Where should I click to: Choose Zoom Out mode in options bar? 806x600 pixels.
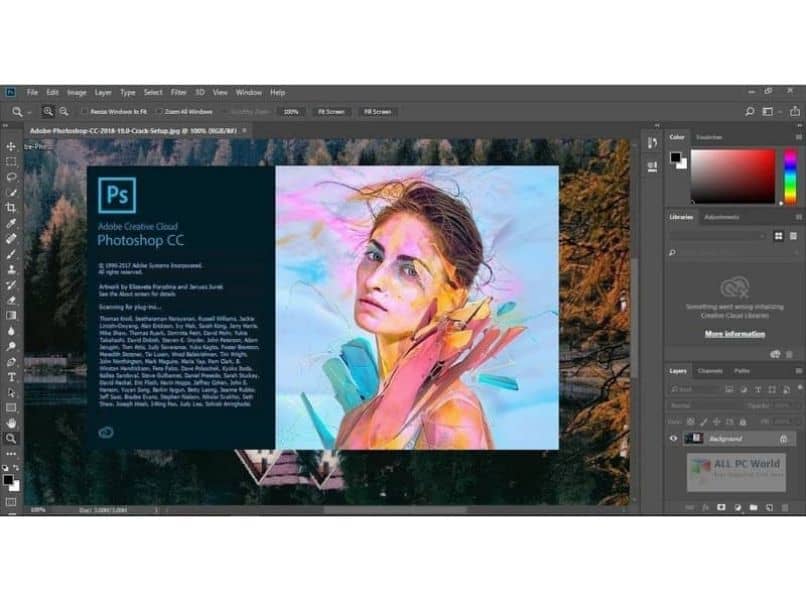pyautogui.click(x=64, y=112)
